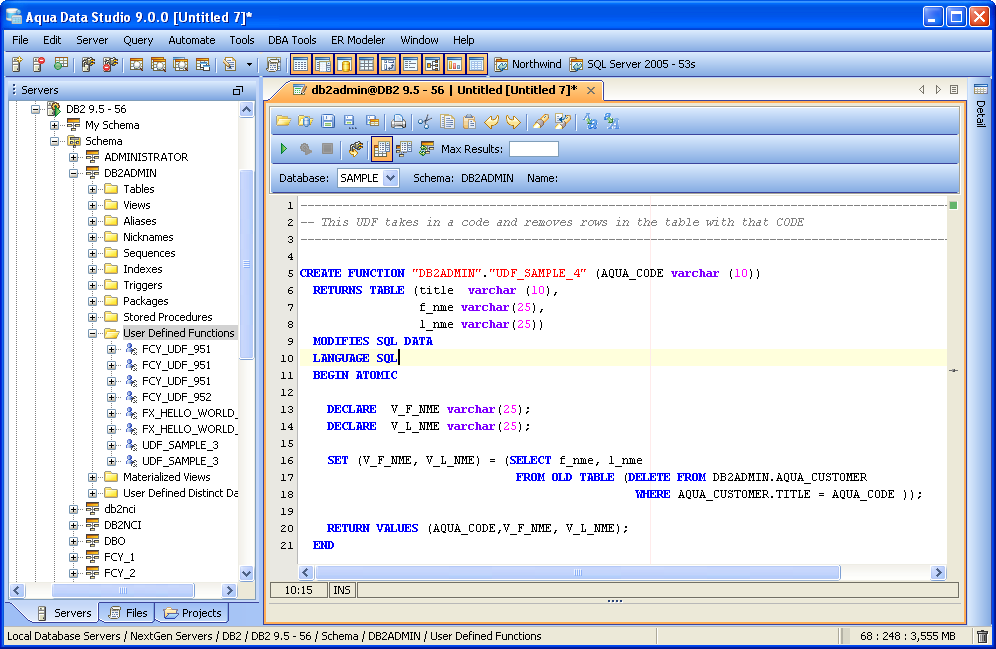This screenshot has height=649, width=996.
Task: Expand the Tables folder node
Action: (93, 189)
